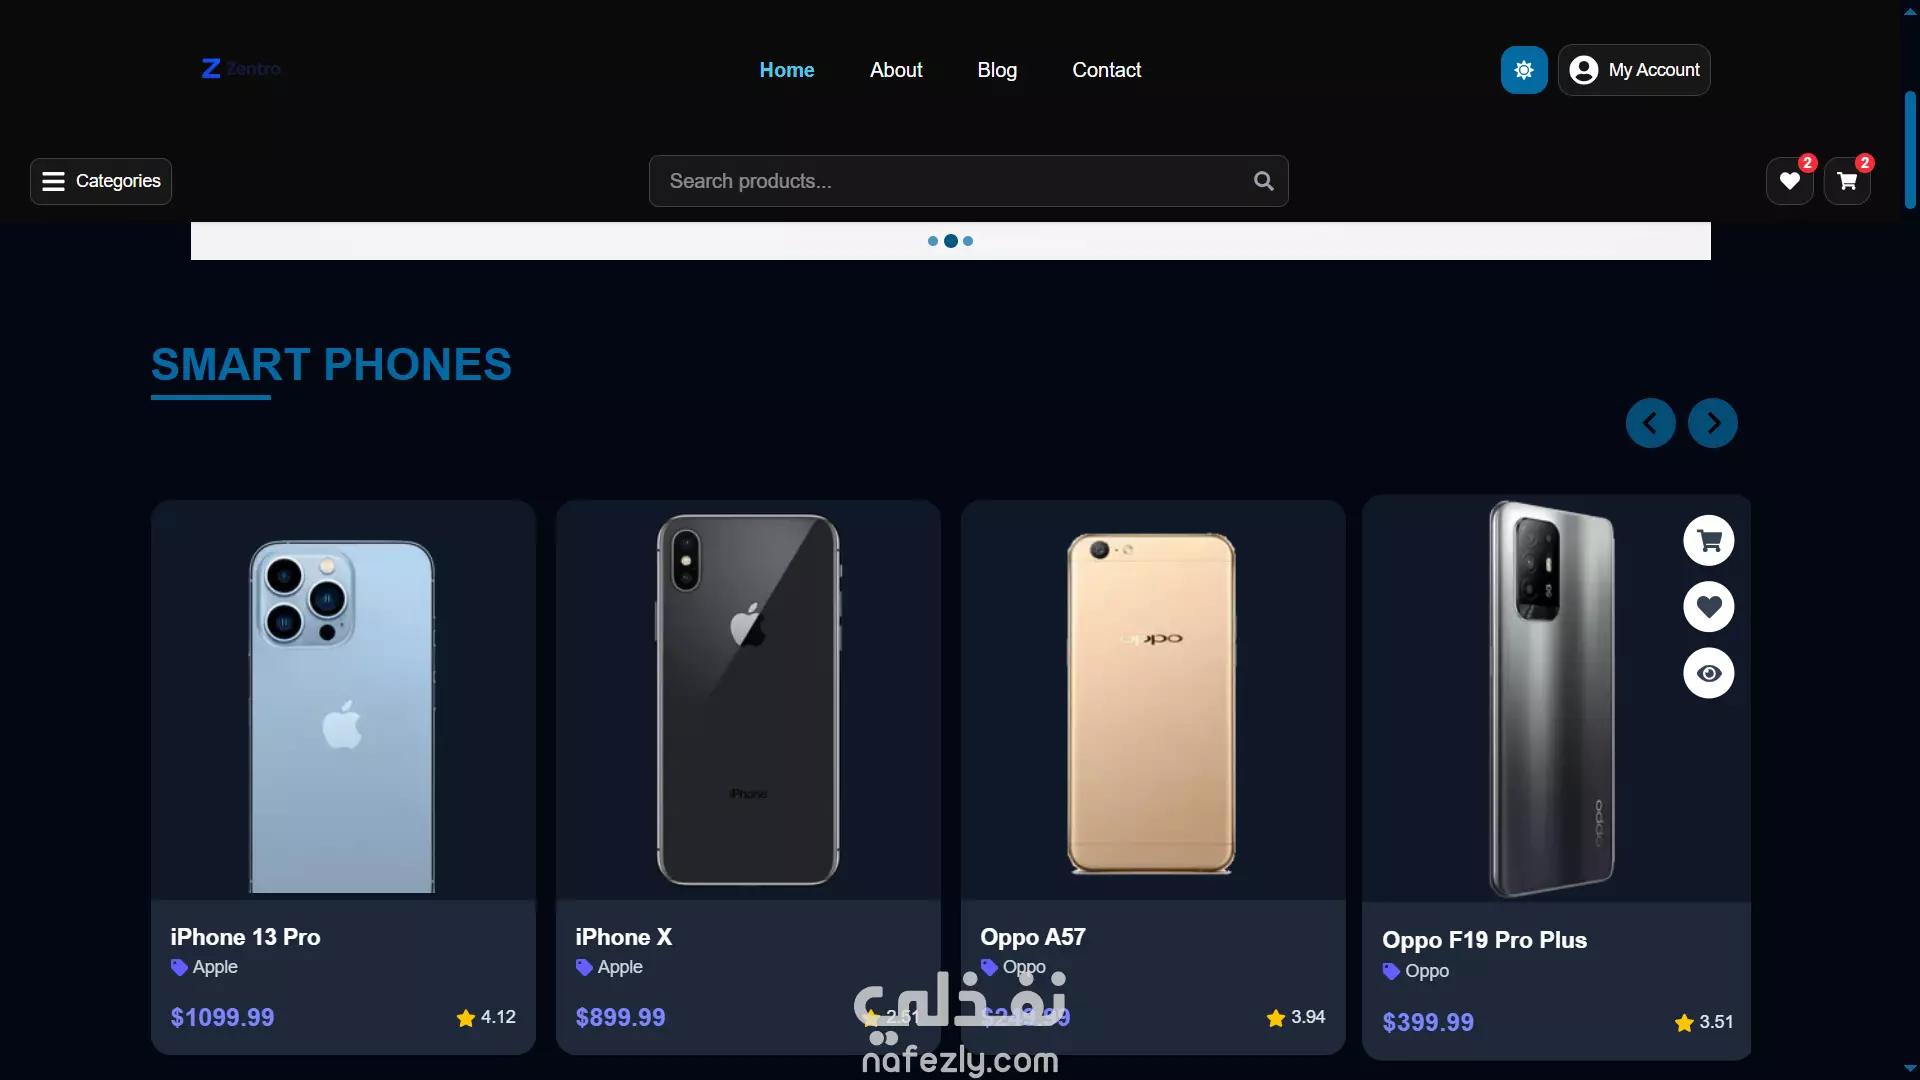
Task: Add Oppo F19 Pro Plus to wishlist
Action: (1709, 607)
